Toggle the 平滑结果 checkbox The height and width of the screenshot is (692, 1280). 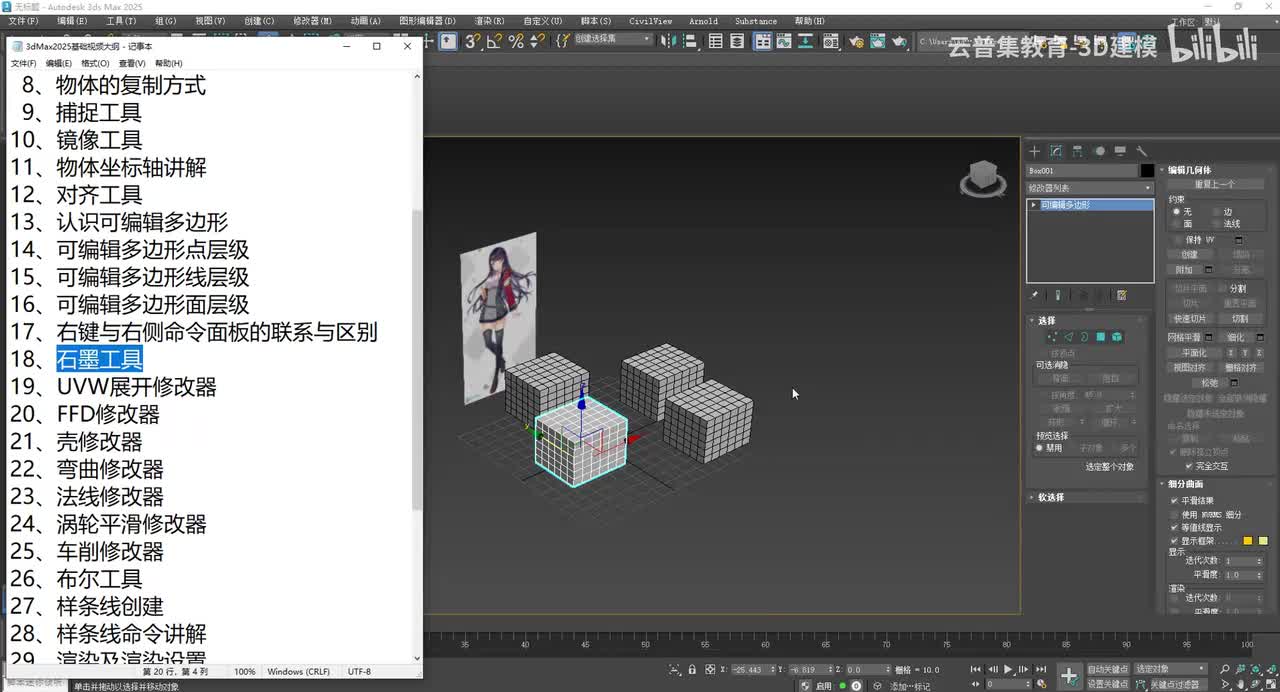point(1174,501)
